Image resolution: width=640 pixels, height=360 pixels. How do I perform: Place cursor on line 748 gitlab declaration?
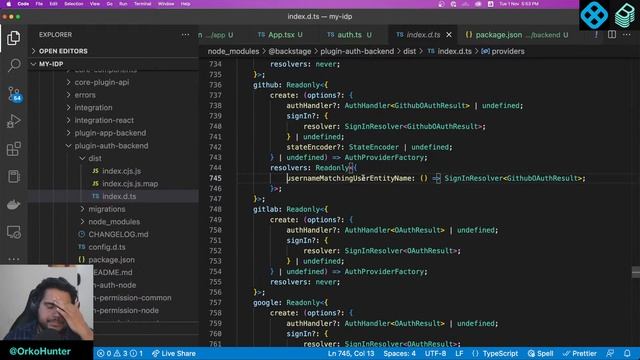click(x=291, y=209)
